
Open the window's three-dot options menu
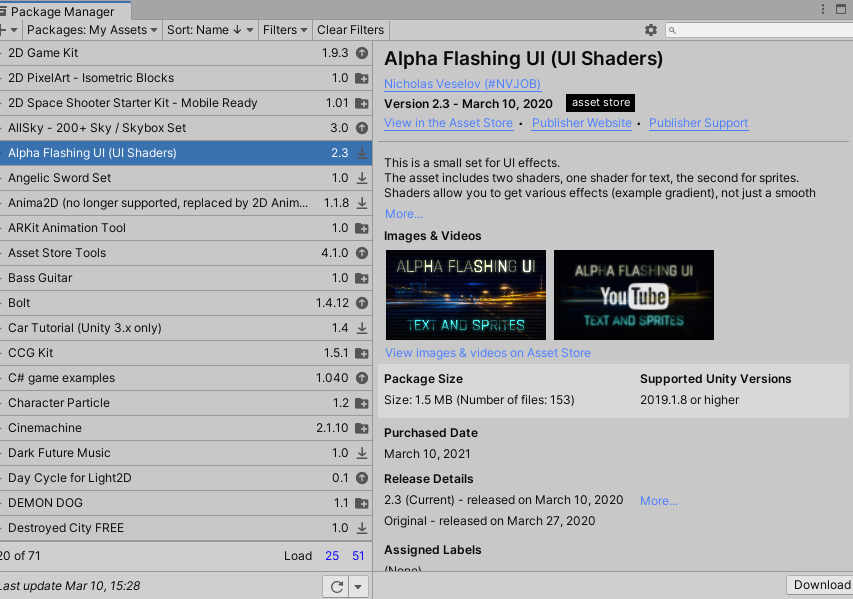823,9
